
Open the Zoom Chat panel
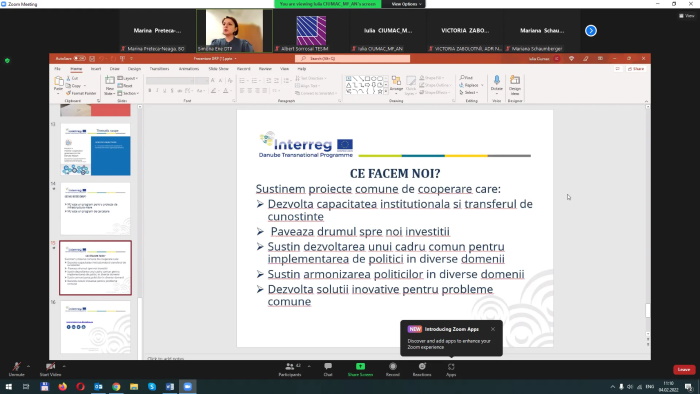point(328,369)
